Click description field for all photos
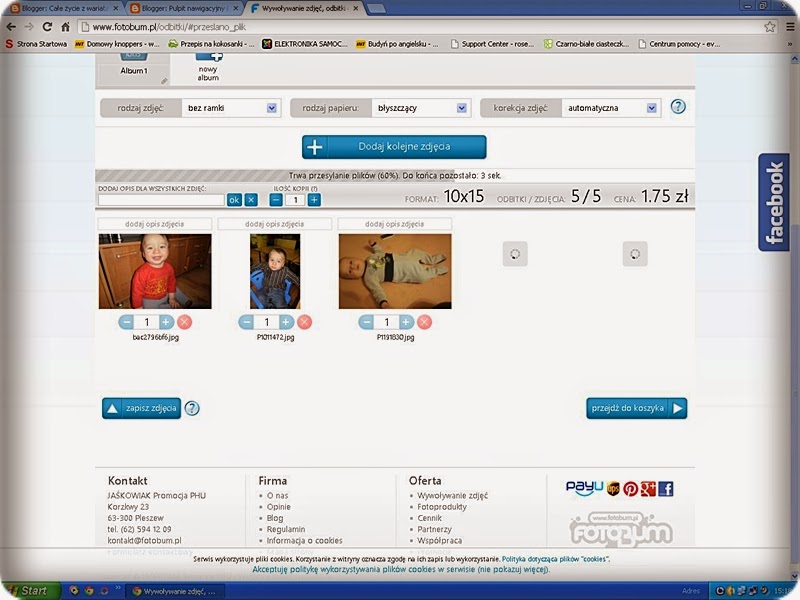Image resolution: width=800 pixels, height=600 pixels. [x=161, y=200]
